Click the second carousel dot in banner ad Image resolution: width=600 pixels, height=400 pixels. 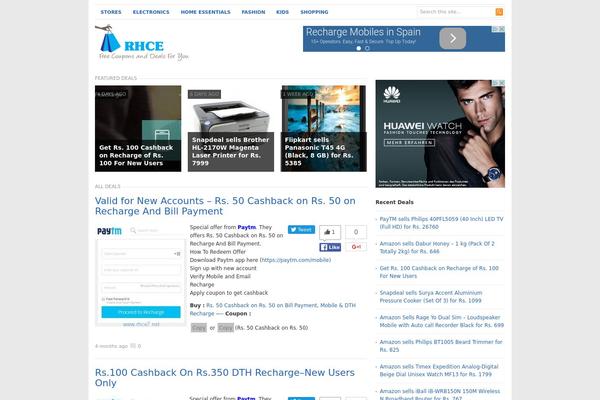[x=367, y=48]
